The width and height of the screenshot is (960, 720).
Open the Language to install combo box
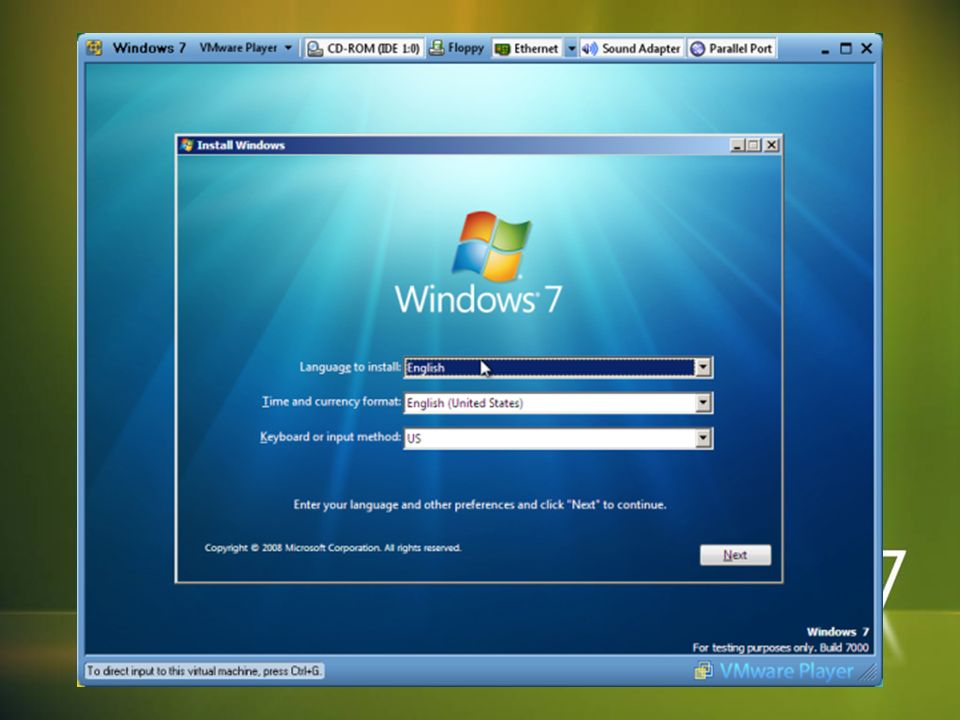click(558, 367)
